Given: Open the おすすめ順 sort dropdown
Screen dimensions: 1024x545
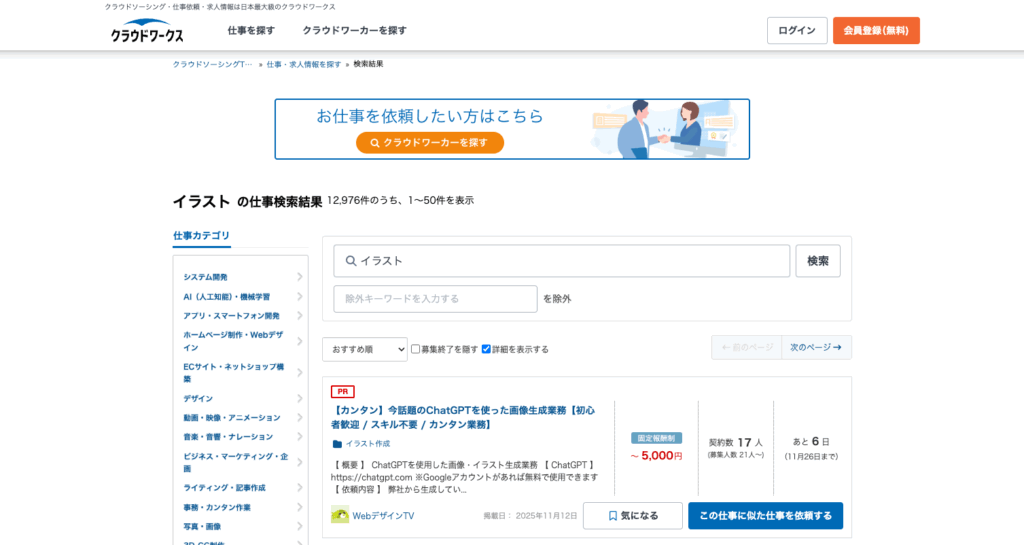Looking at the screenshot, I should [x=364, y=349].
